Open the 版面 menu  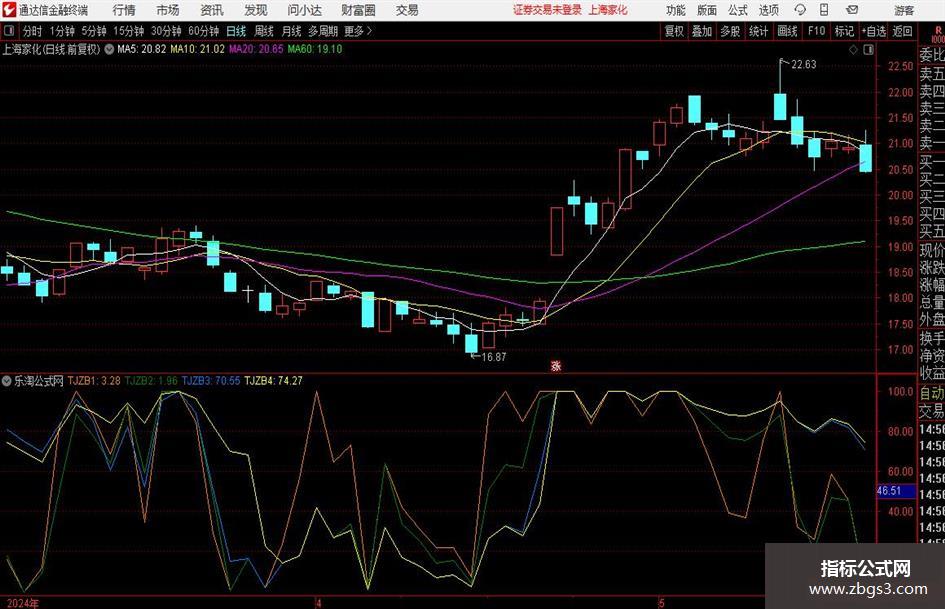coord(706,10)
